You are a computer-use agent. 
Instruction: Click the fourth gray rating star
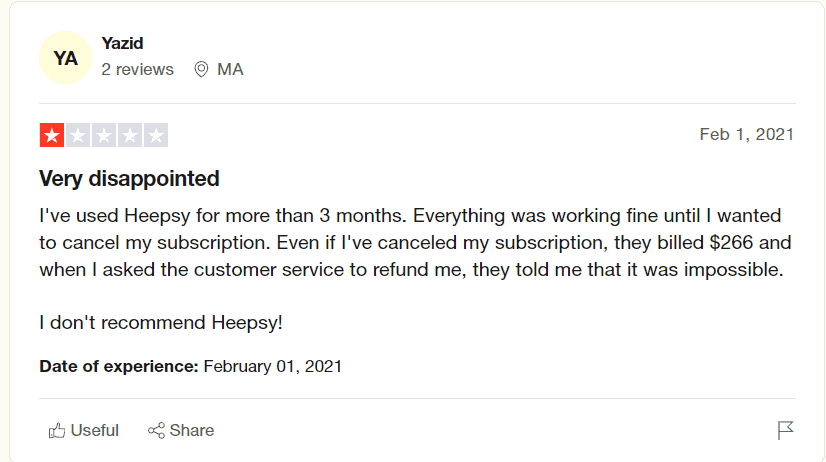coord(130,135)
